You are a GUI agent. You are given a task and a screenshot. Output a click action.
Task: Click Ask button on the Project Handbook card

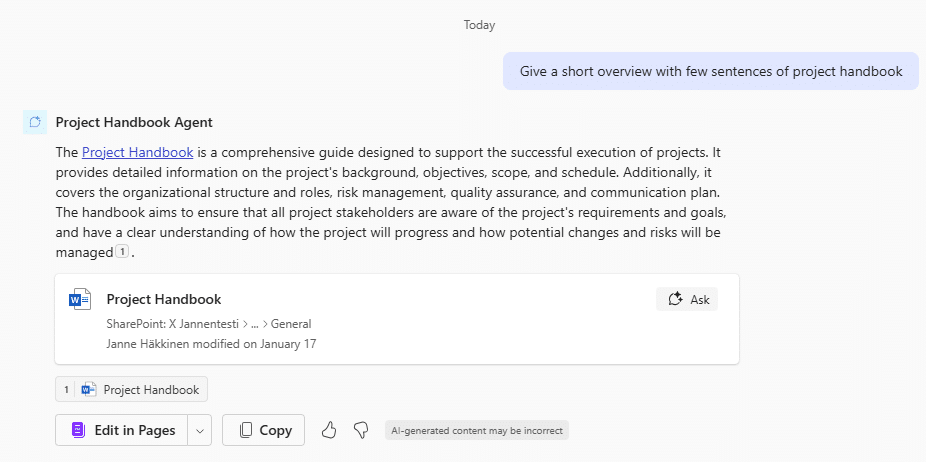[x=687, y=300]
